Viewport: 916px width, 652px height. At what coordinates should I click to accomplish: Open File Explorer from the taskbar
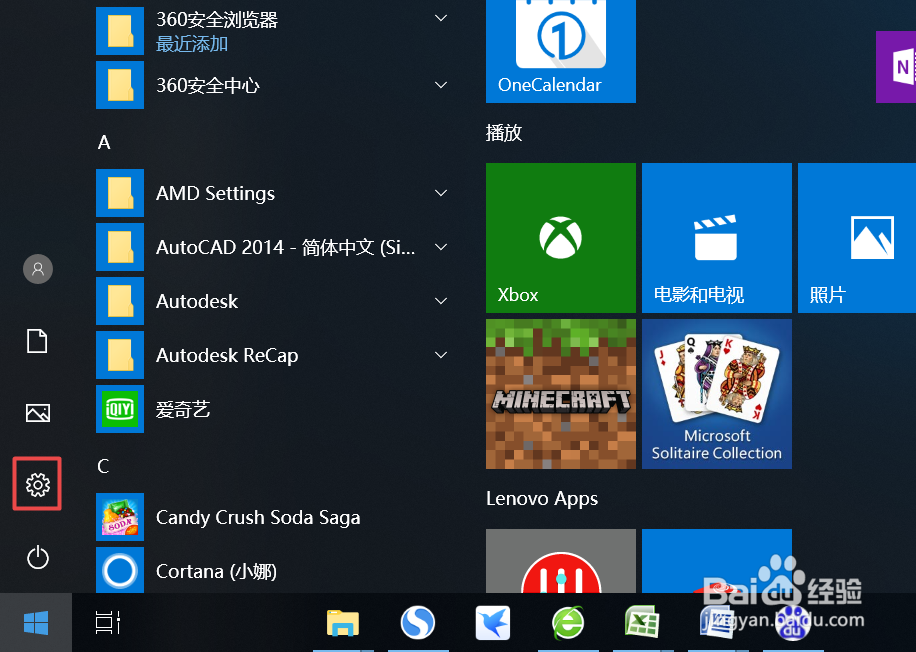click(343, 623)
